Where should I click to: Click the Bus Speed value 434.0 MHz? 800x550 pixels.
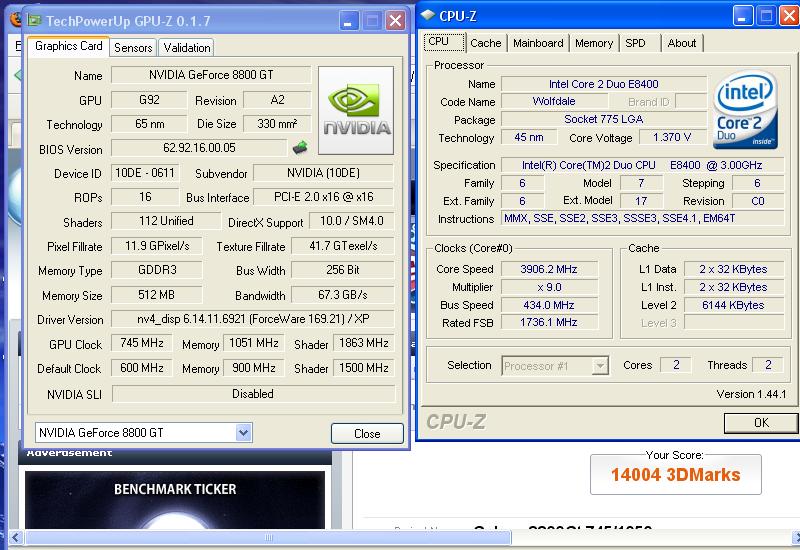click(x=549, y=305)
